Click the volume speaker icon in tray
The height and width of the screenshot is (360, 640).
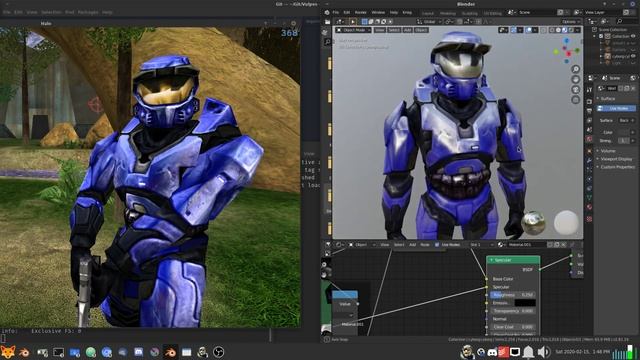click(x=543, y=352)
